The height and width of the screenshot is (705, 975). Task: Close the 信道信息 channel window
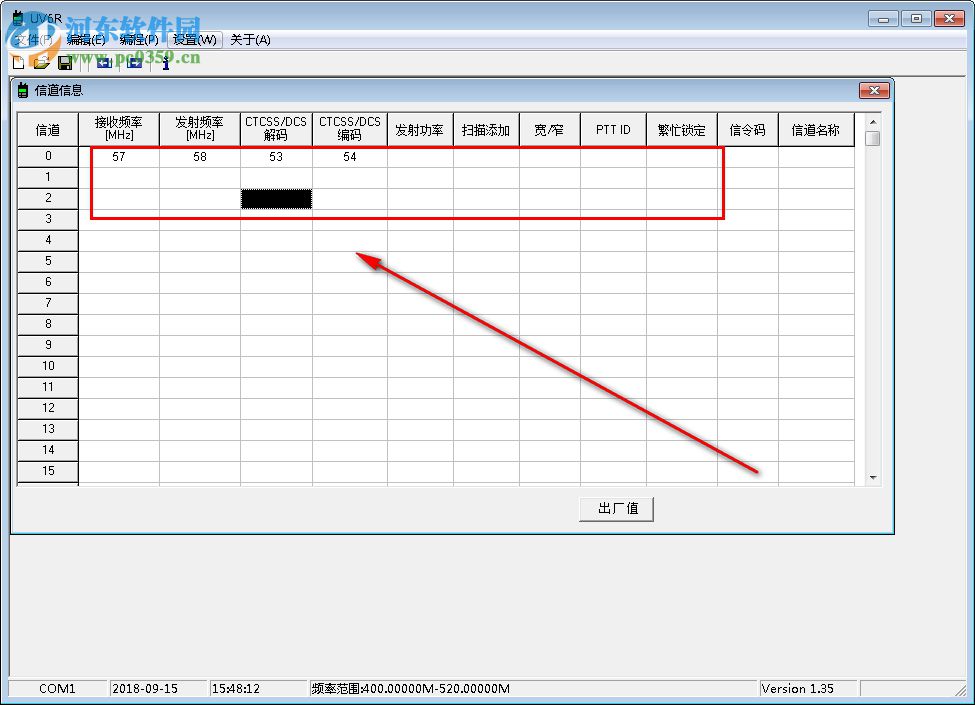coord(874,90)
